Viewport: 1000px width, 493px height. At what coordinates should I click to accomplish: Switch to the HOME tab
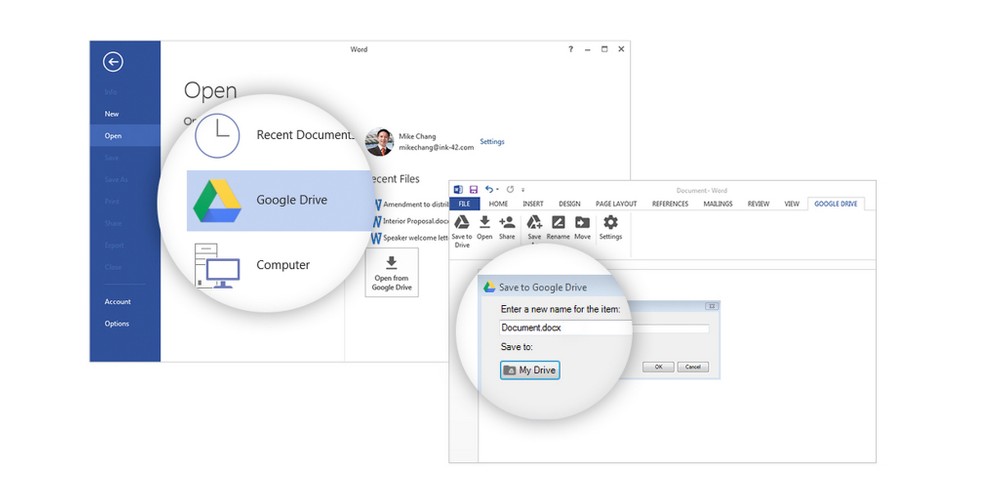pos(498,204)
